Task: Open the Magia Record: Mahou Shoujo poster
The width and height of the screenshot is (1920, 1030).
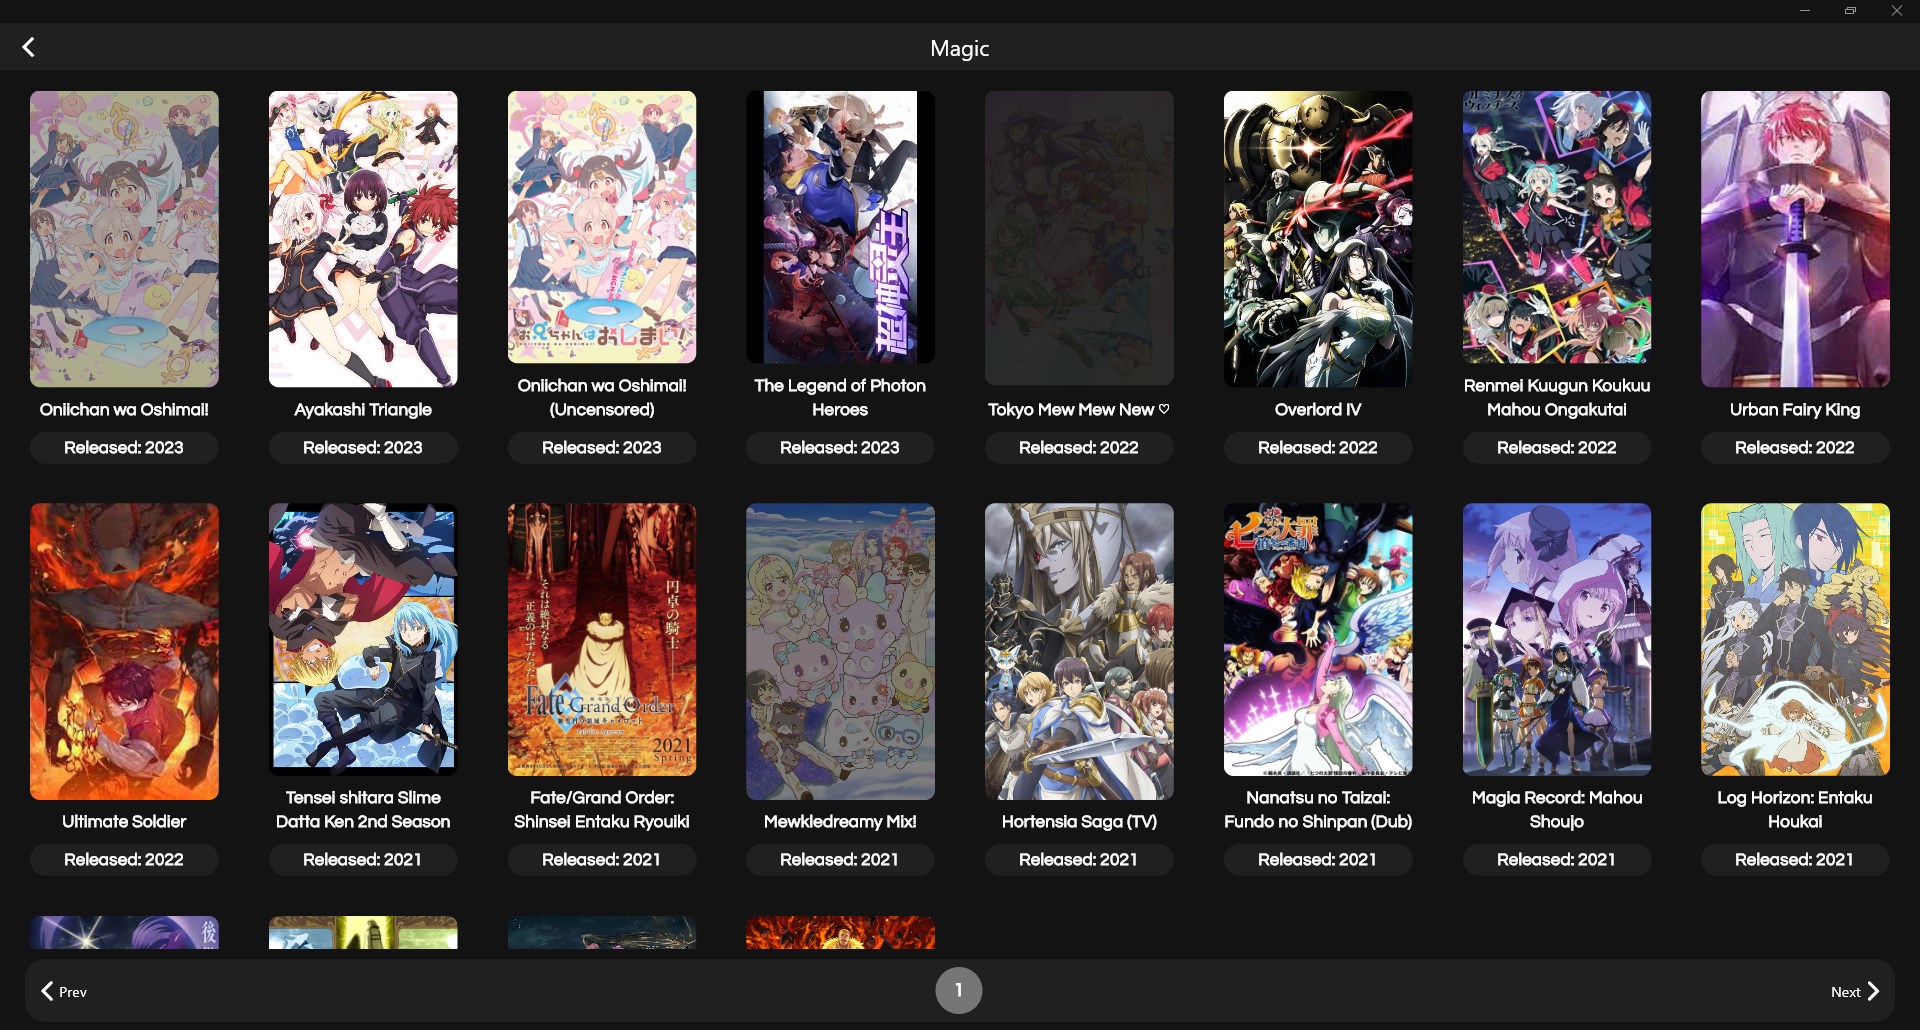Action: (x=1557, y=639)
